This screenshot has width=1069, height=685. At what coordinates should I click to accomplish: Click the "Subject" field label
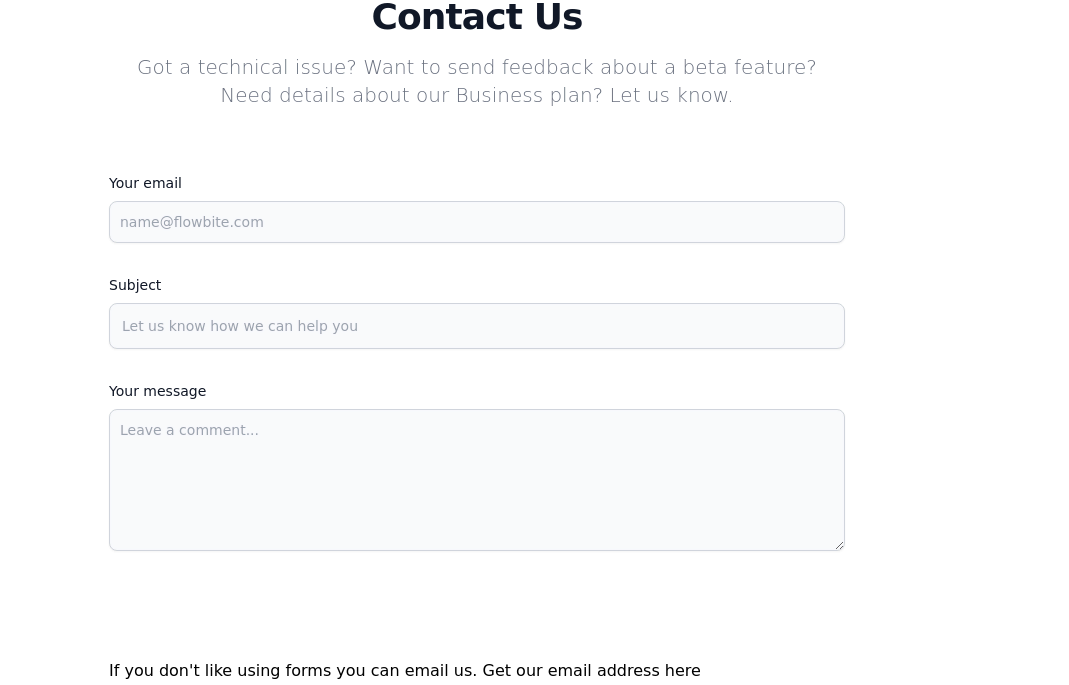pyautogui.click(x=135, y=285)
